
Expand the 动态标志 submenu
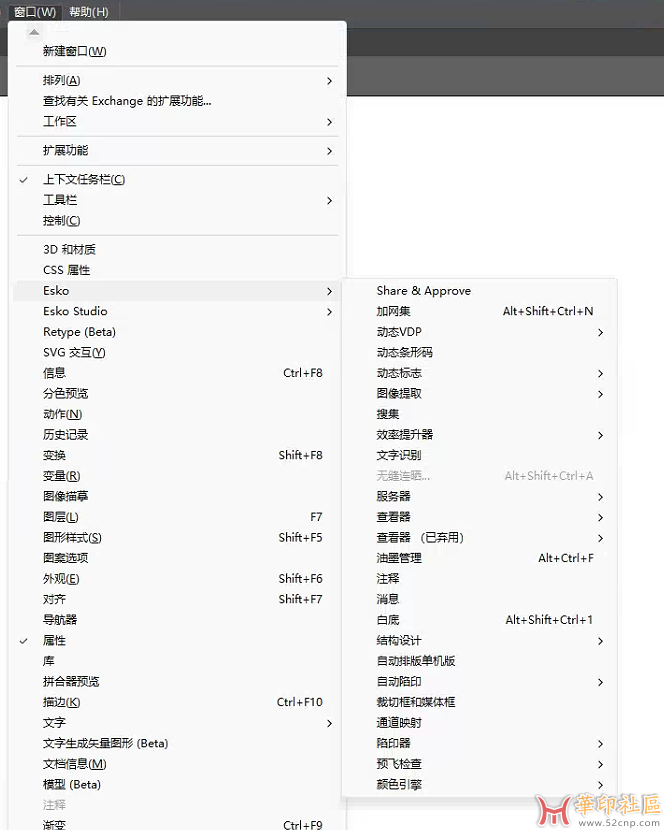[x=479, y=373]
